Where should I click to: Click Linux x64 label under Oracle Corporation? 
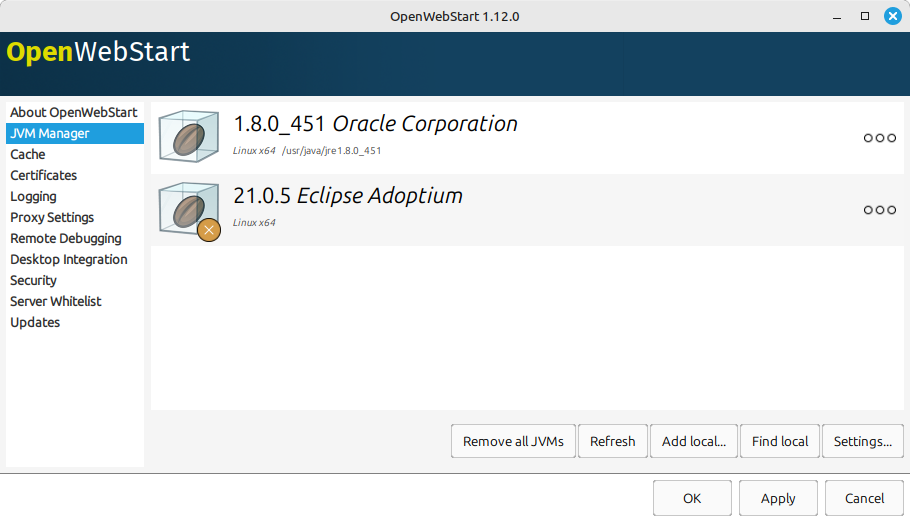[x=254, y=150]
